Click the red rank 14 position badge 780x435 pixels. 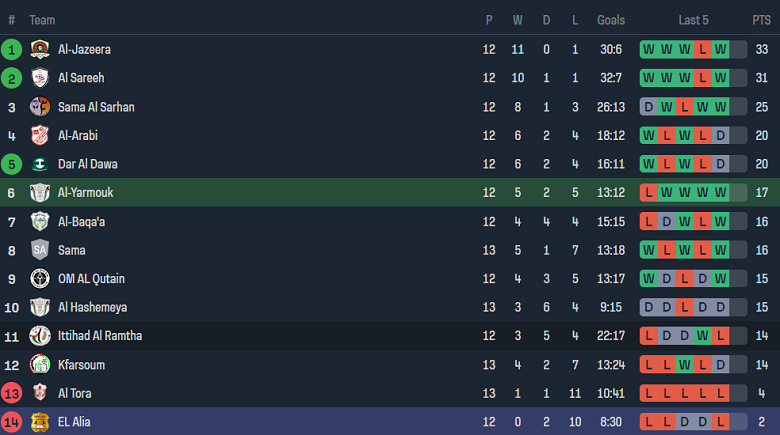point(12,422)
